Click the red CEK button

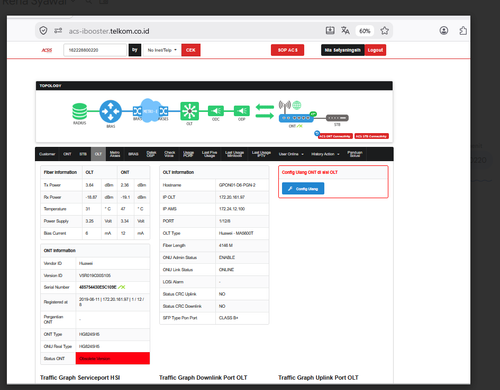[x=191, y=50]
